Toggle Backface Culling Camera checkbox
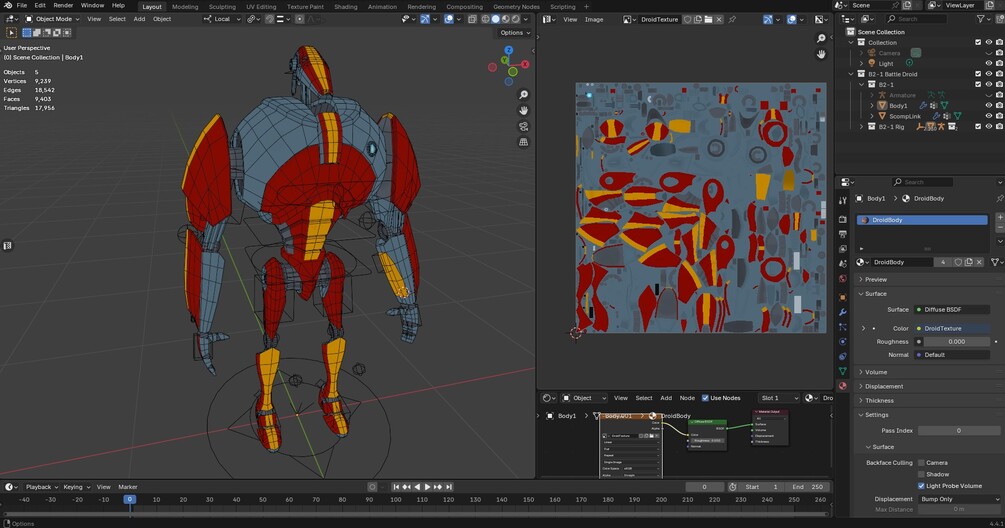 tap(921, 463)
